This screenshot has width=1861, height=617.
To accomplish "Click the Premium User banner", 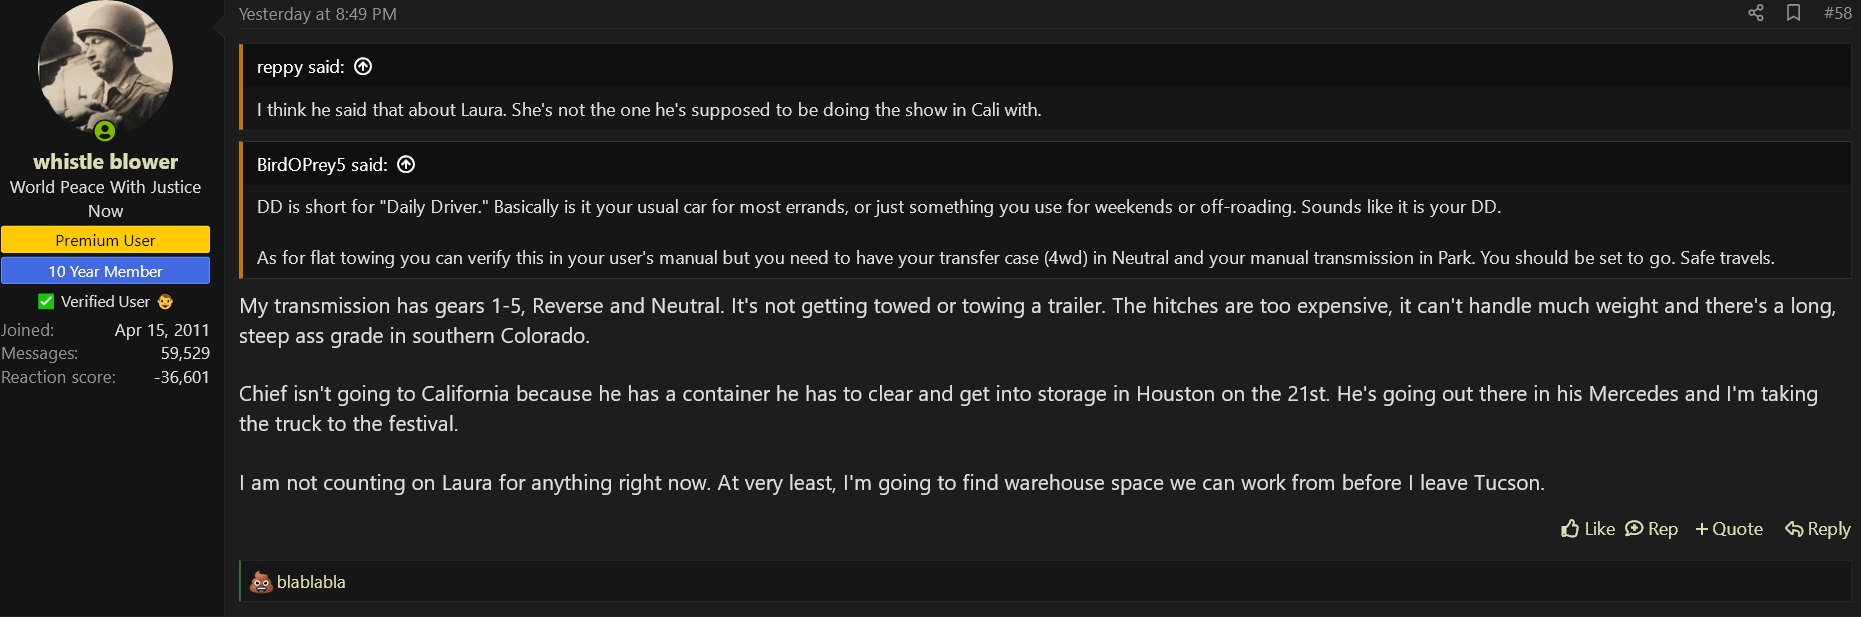I will coord(105,240).
